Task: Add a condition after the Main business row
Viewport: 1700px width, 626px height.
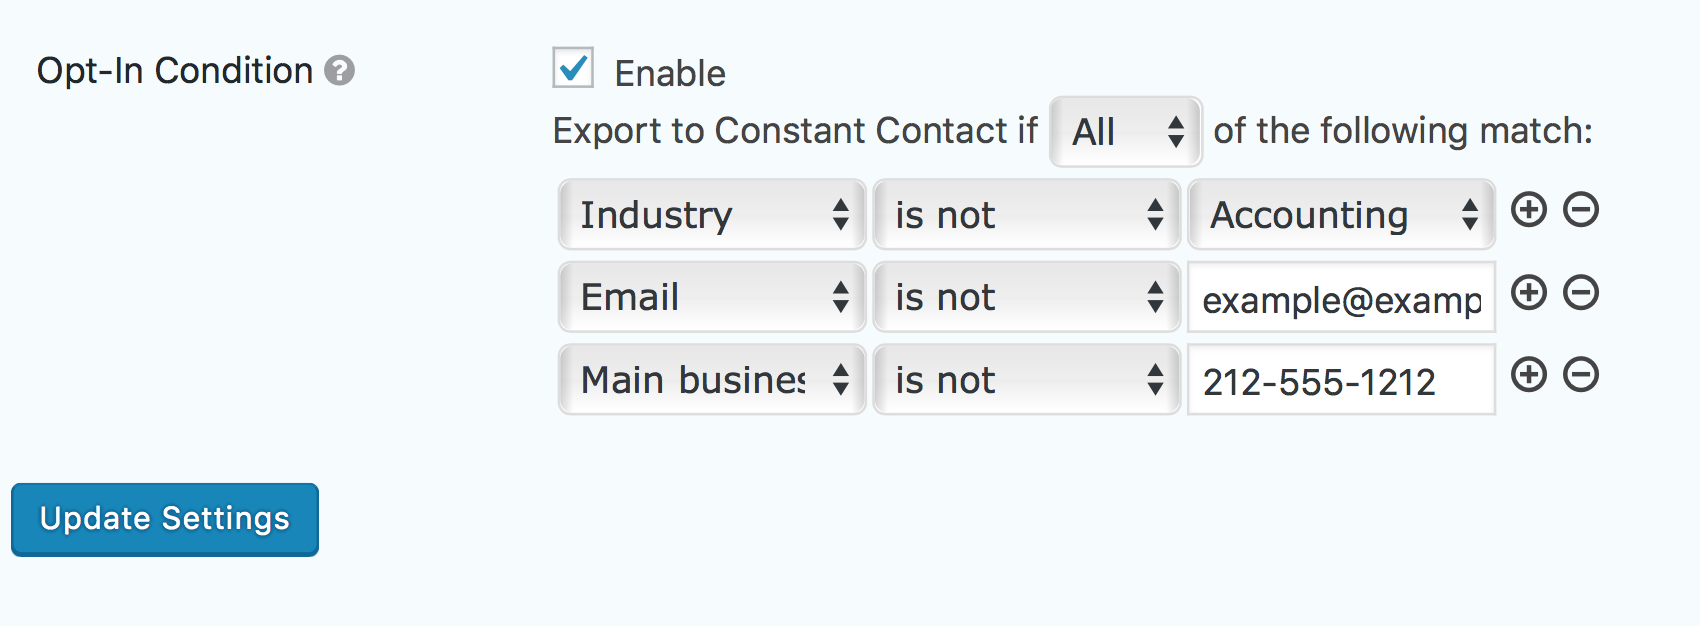Action: tap(1528, 375)
